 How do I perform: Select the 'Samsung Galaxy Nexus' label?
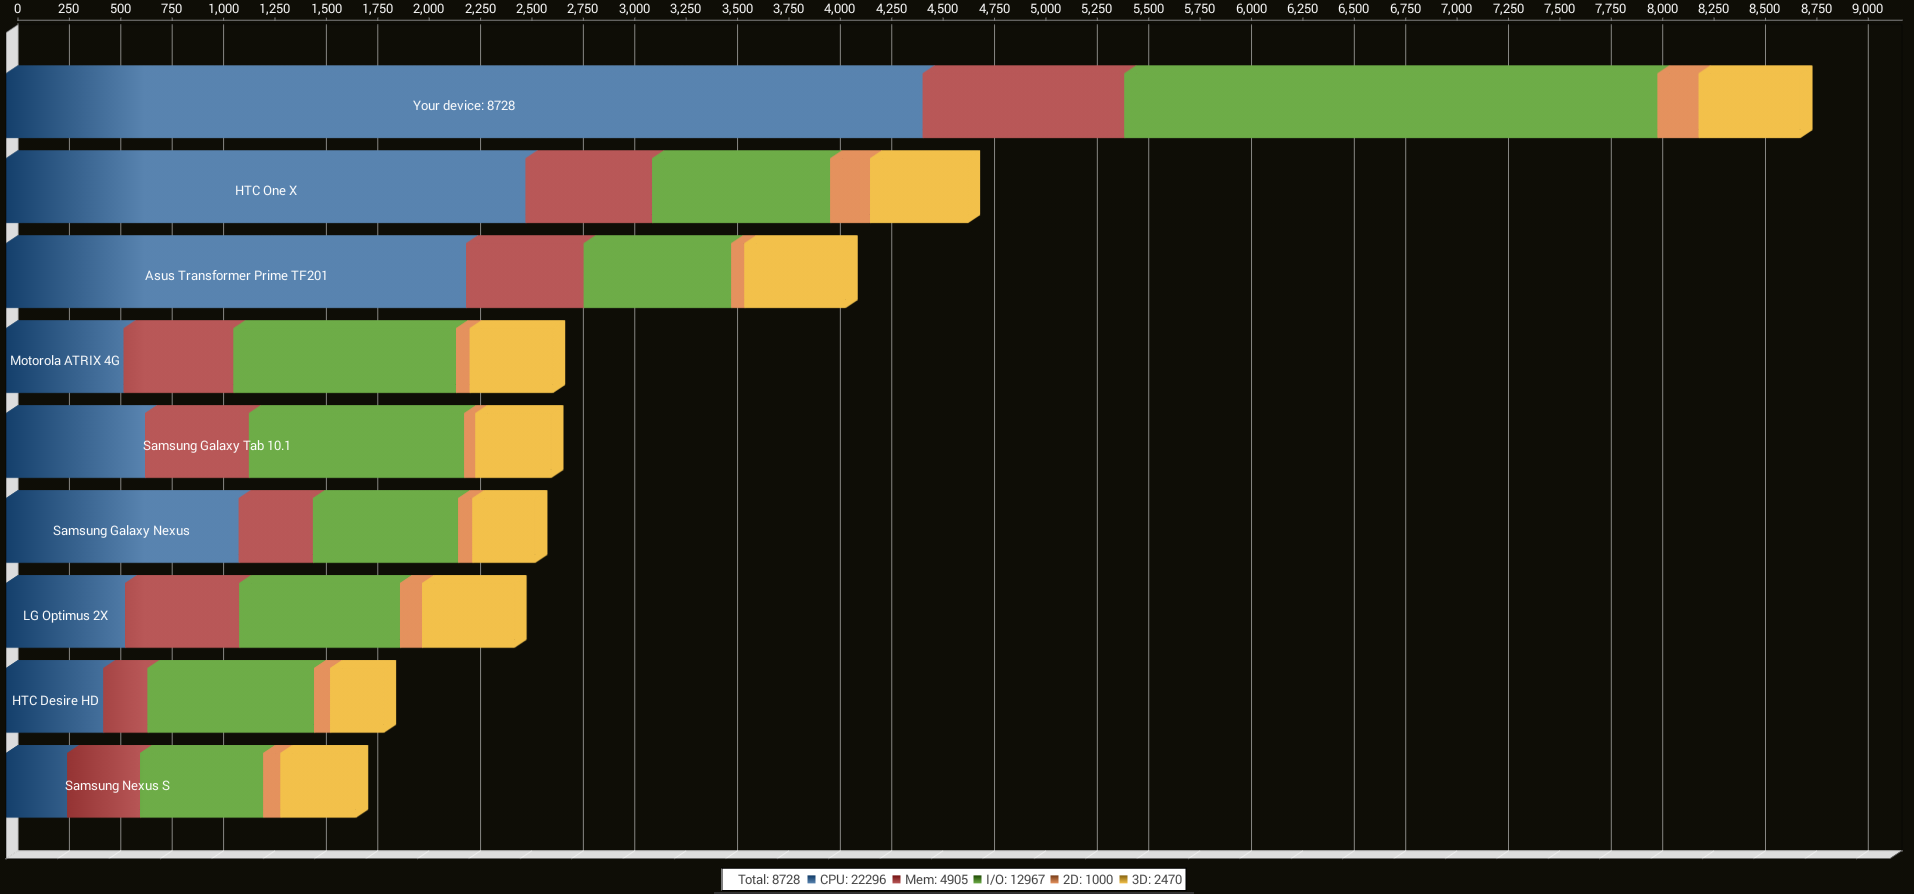121,530
